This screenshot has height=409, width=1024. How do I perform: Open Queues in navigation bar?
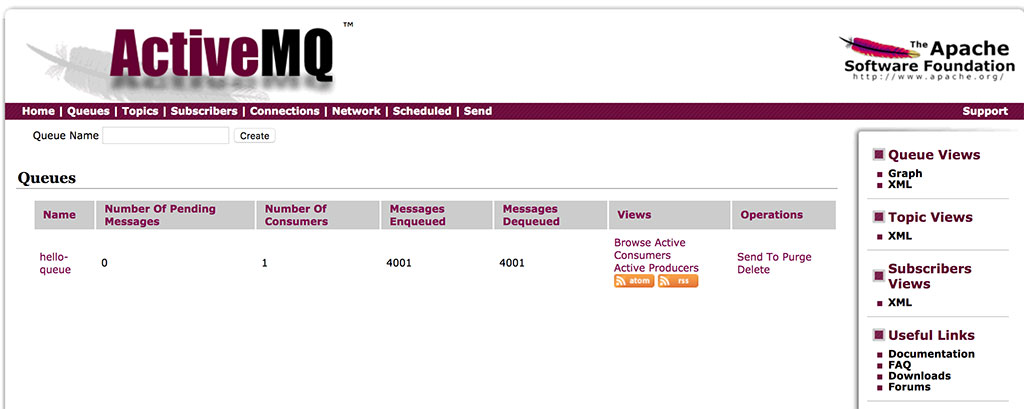pos(88,111)
